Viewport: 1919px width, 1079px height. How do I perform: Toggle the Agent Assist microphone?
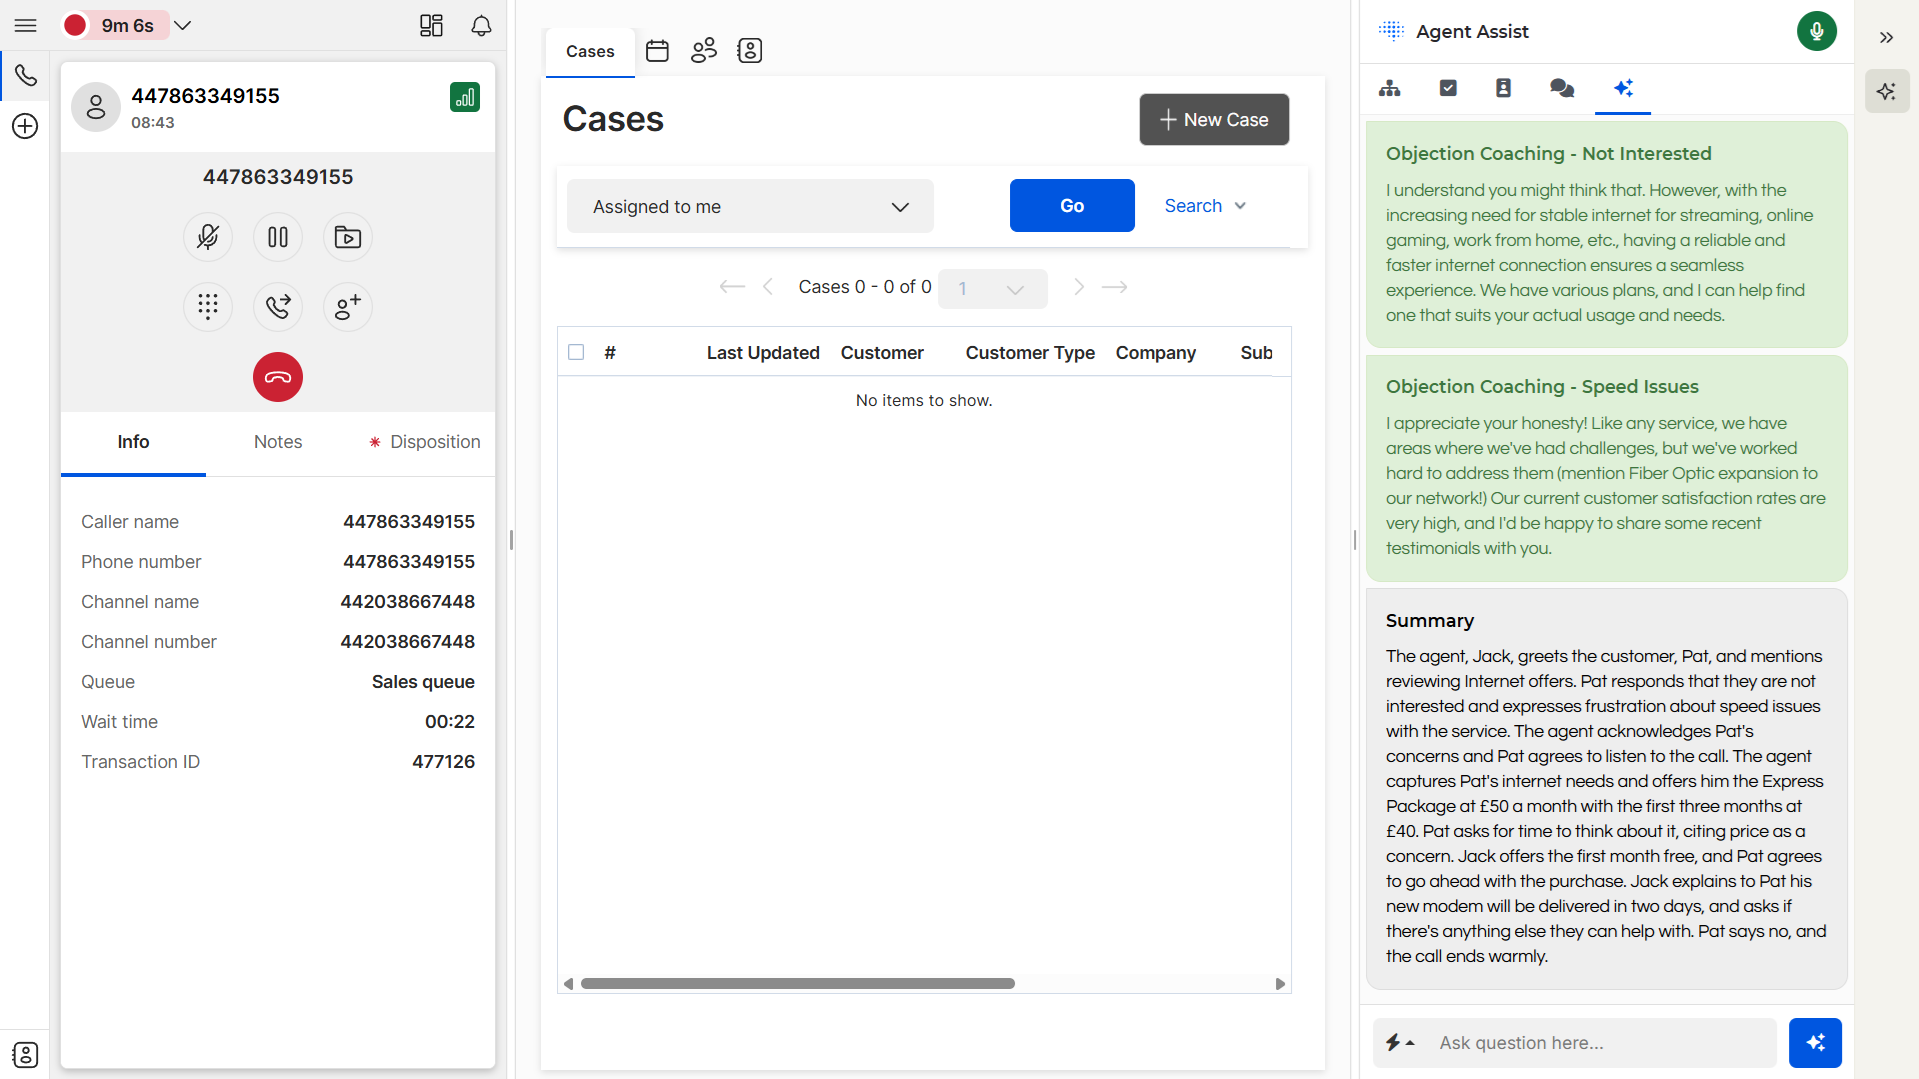tap(1817, 31)
